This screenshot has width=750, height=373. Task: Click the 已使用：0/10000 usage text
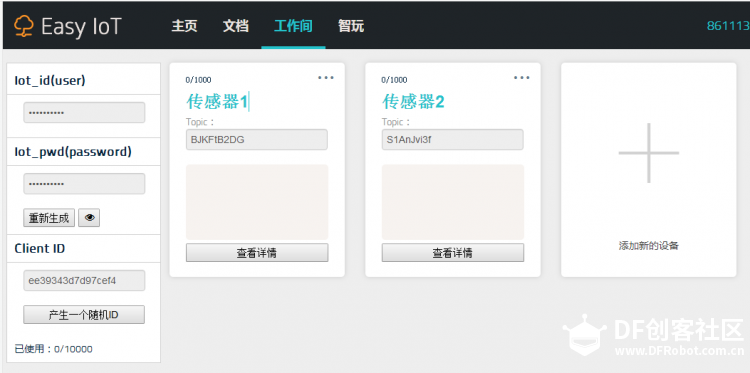(x=54, y=349)
